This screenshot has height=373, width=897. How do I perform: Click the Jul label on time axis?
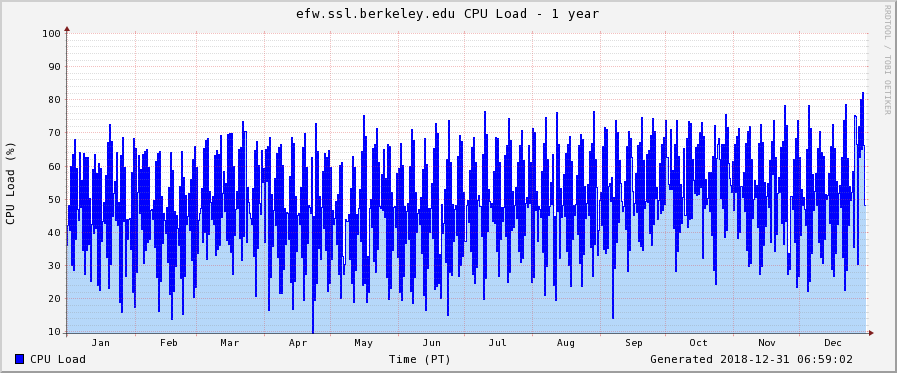498,343
